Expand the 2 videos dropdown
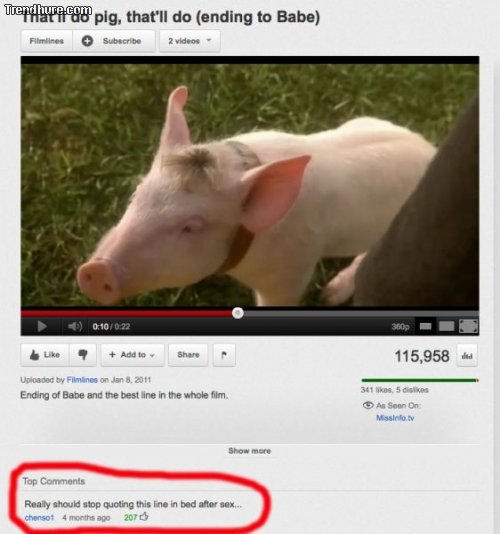The width and height of the screenshot is (500, 534). click(189, 41)
